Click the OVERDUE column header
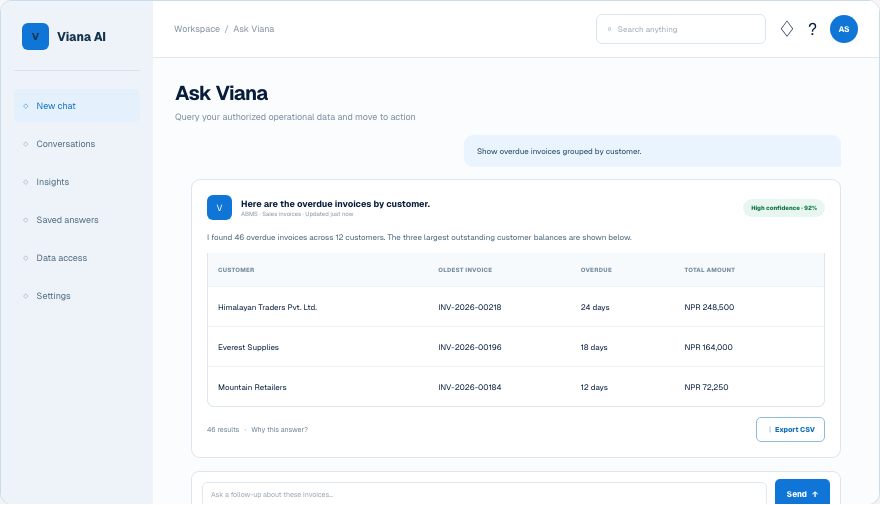Viewport: 880px width, 505px height. [596, 270]
